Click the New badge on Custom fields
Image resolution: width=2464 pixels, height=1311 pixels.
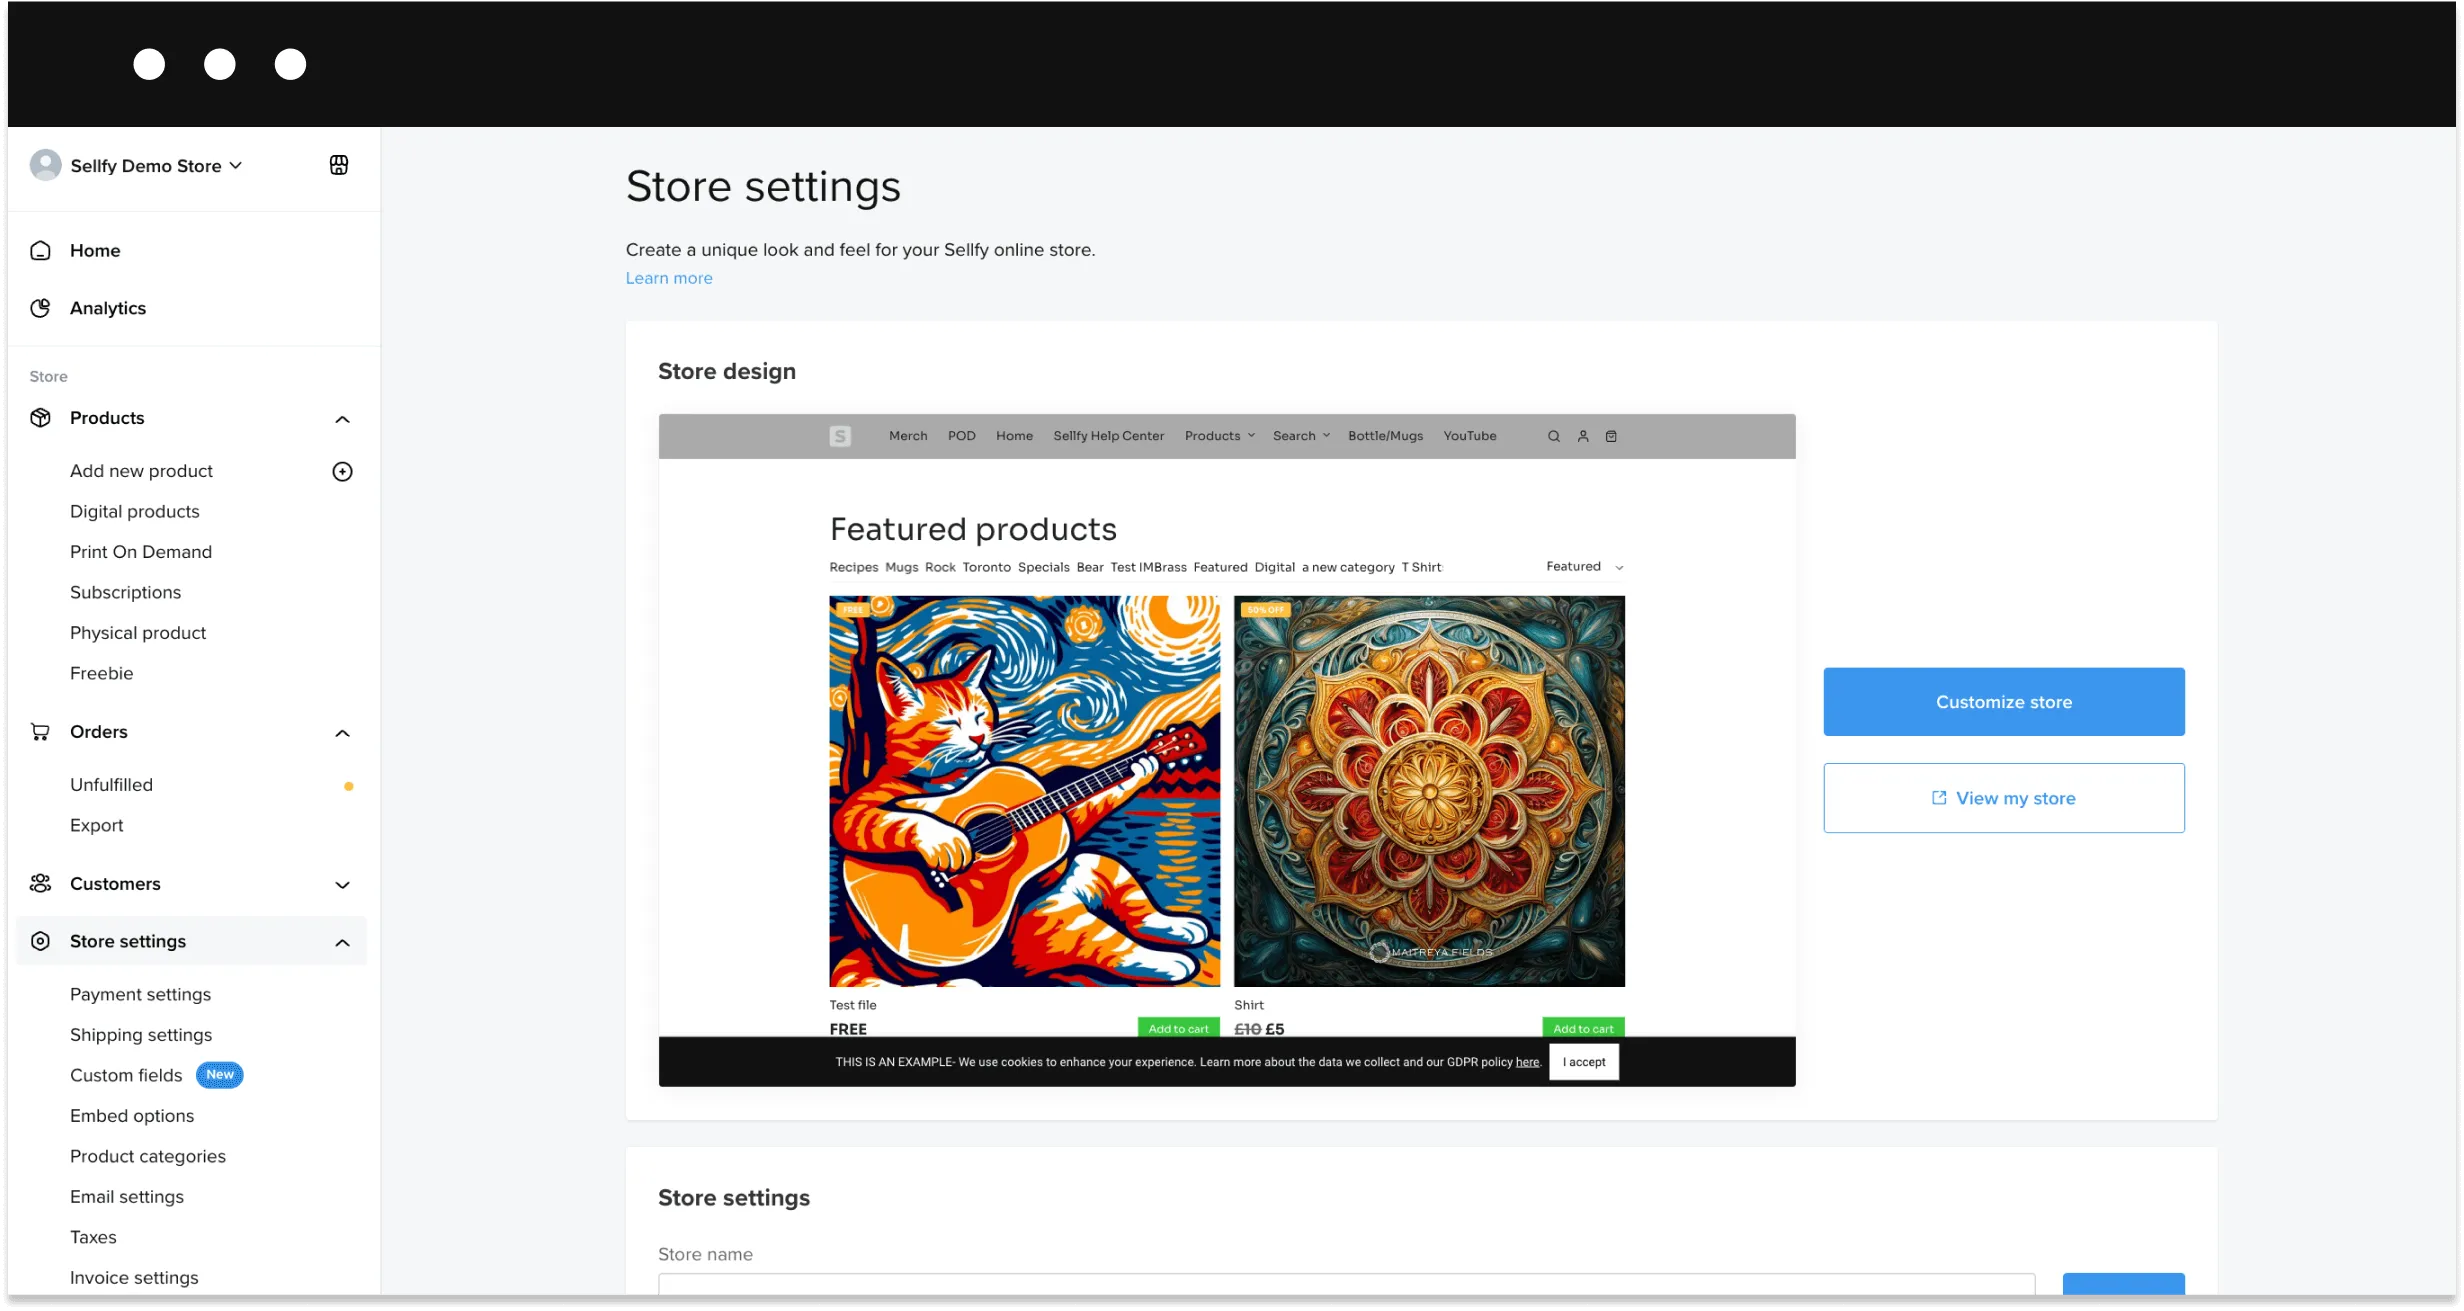[x=220, y=1075]
